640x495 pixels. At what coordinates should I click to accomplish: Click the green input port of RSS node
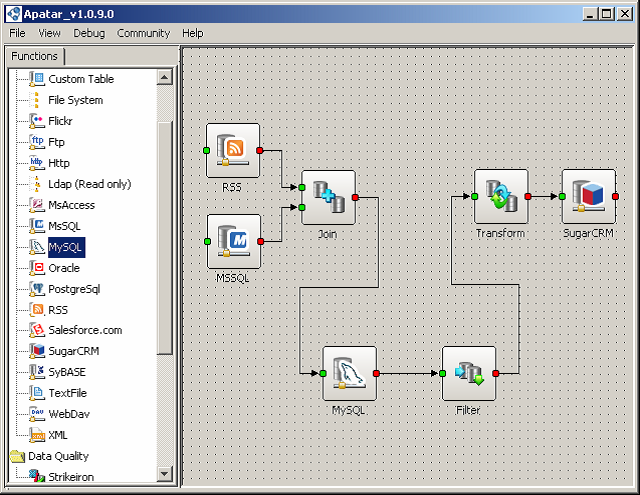[x=207, y=151]
